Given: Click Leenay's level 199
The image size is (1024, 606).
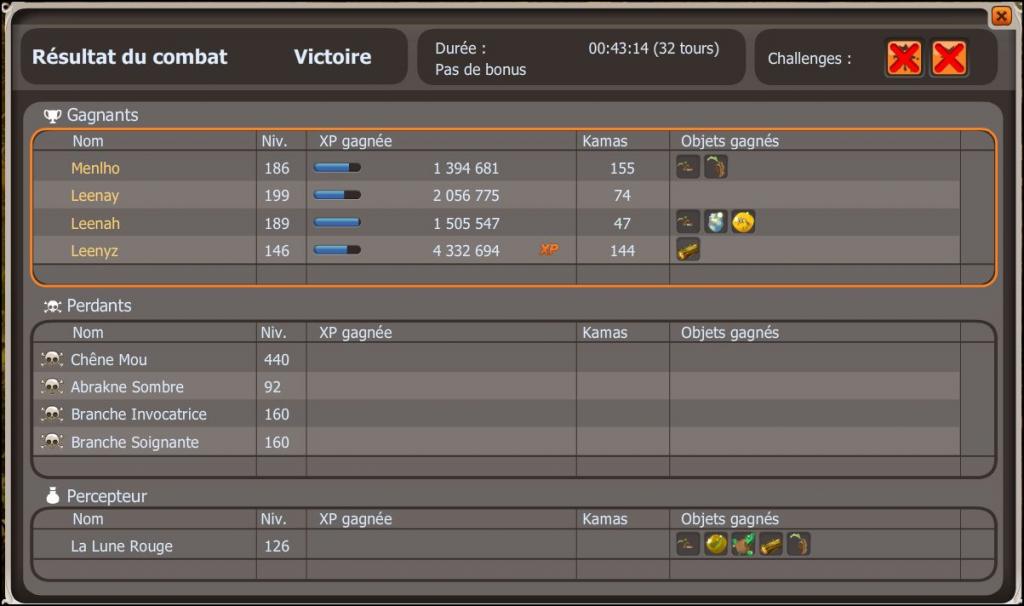Looking at the screenshot, I should coord(276,196).
